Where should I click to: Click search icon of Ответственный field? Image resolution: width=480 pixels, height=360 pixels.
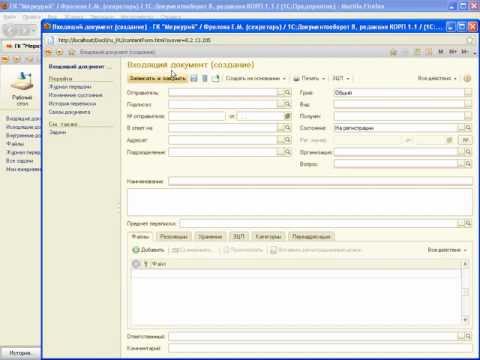click(x=468, y=336)
